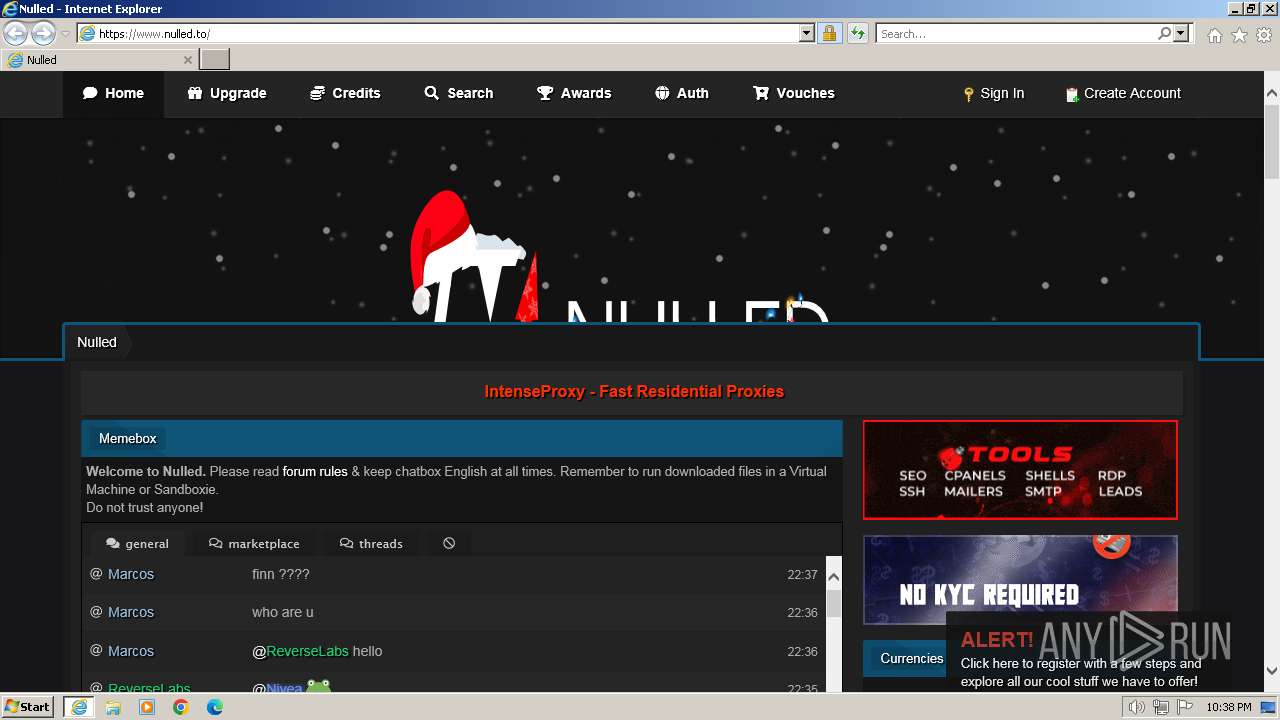Close the Nulled browser tab
The image size is (1280, 720).
coord(188,60)
